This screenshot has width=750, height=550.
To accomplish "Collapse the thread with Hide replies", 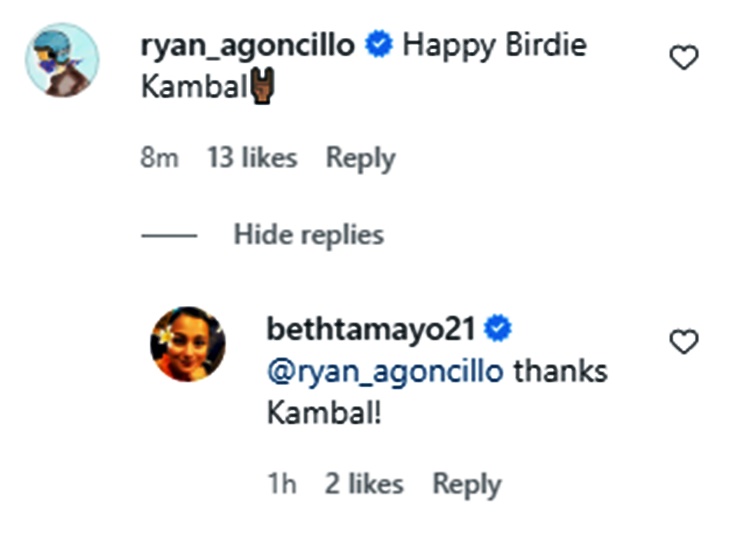I will tap(308, 235).
